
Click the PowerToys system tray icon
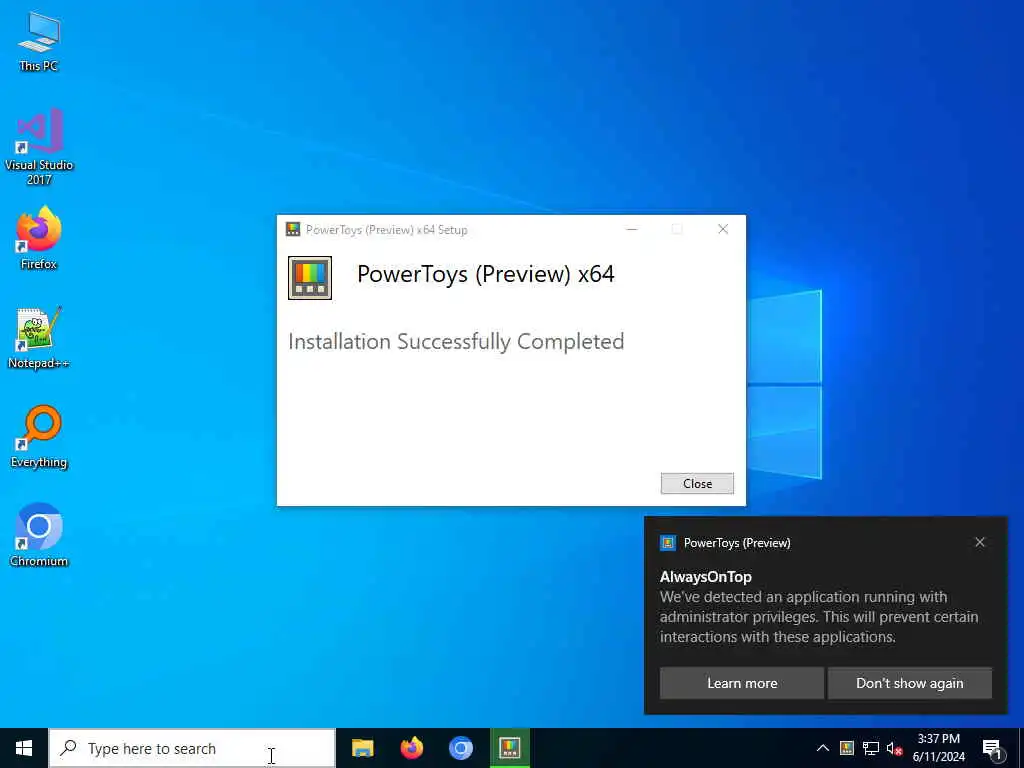(846, 748)
